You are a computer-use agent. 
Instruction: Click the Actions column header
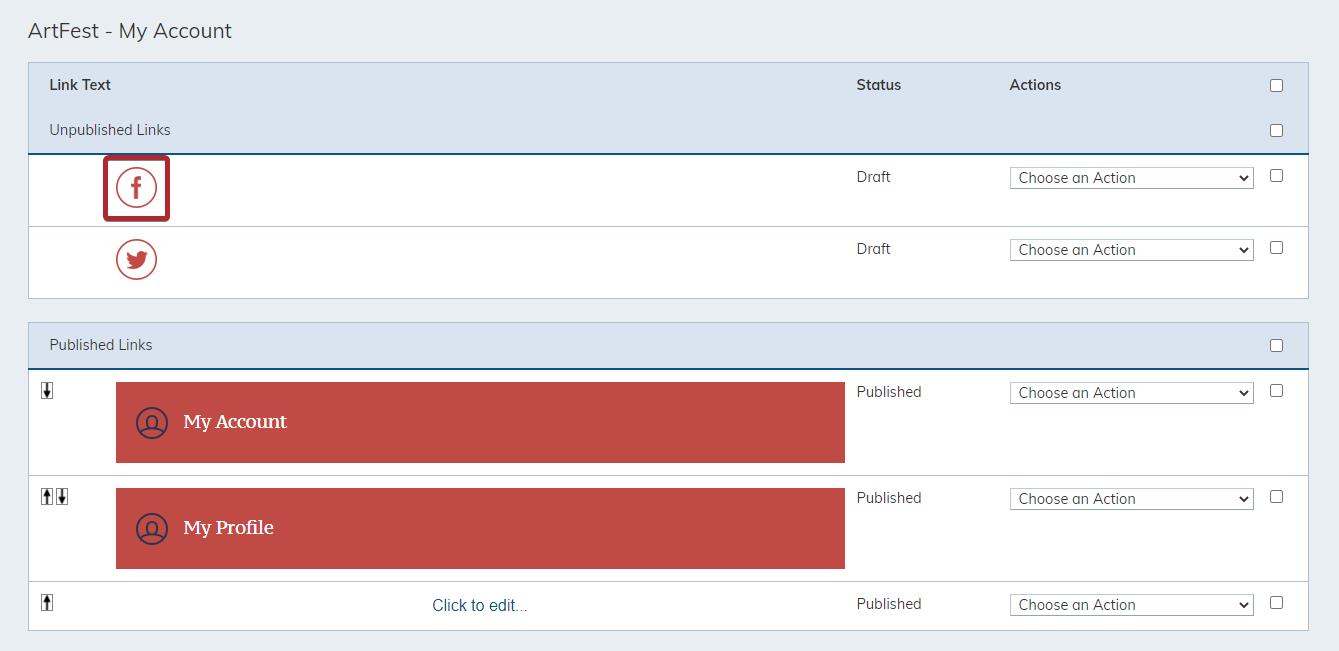point(1035,85)
